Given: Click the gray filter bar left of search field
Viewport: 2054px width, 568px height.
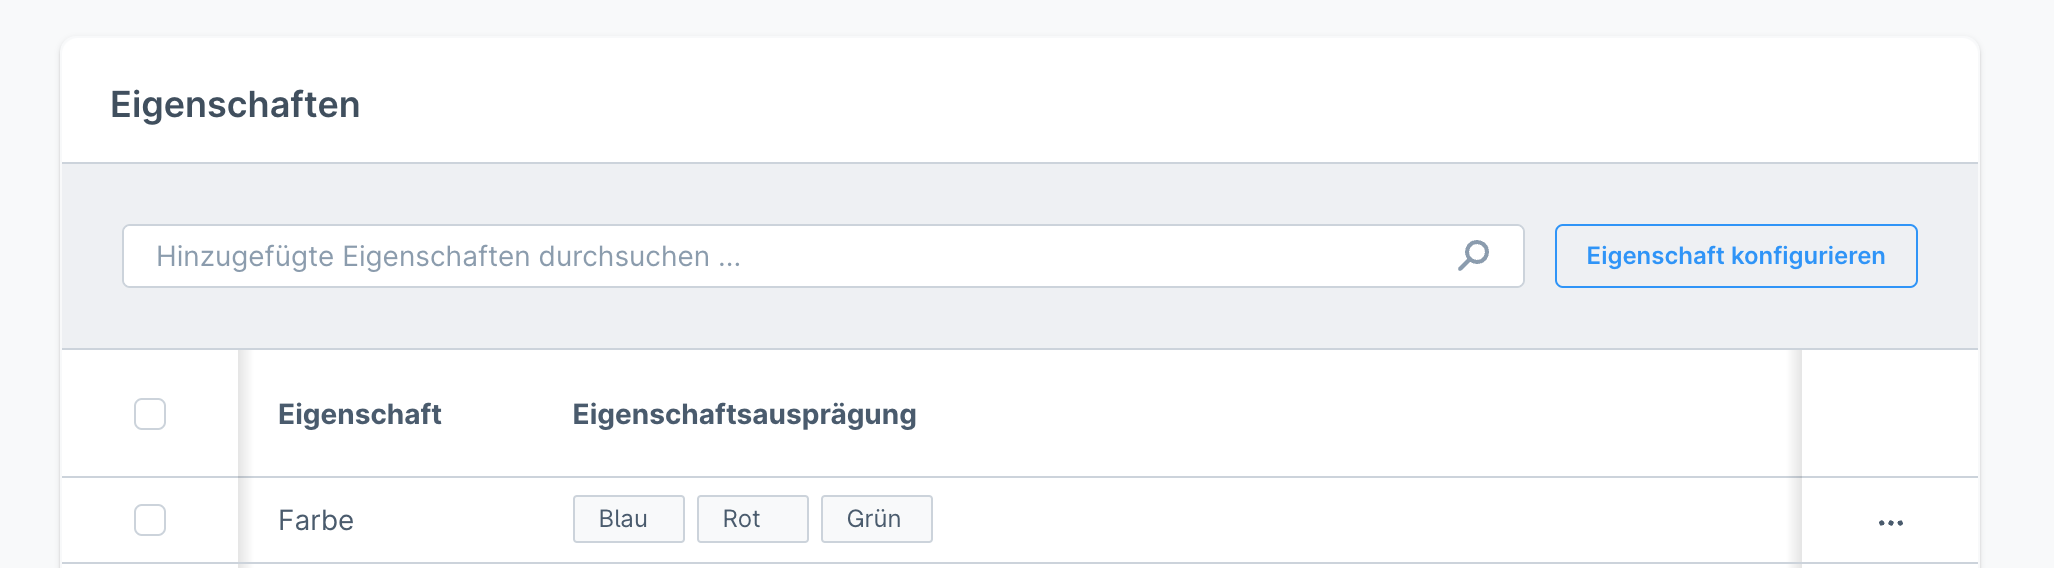Looking at the screenshot, I should pyautogui.click(x=92, y=256).
